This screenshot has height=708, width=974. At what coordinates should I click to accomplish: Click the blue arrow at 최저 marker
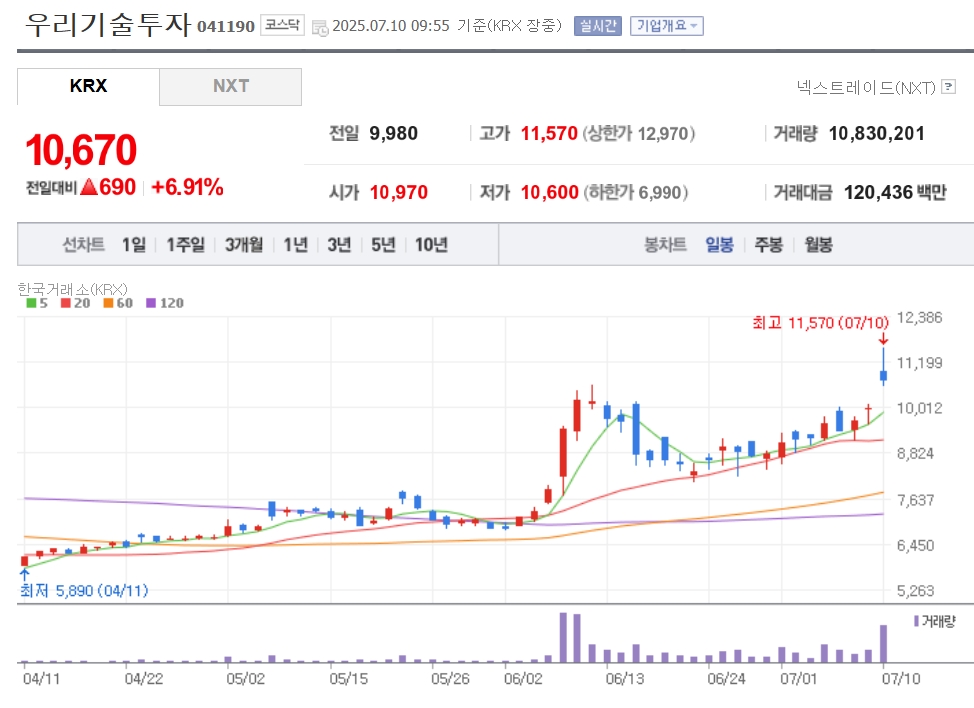pyautogui.click(x=25, y=574)
